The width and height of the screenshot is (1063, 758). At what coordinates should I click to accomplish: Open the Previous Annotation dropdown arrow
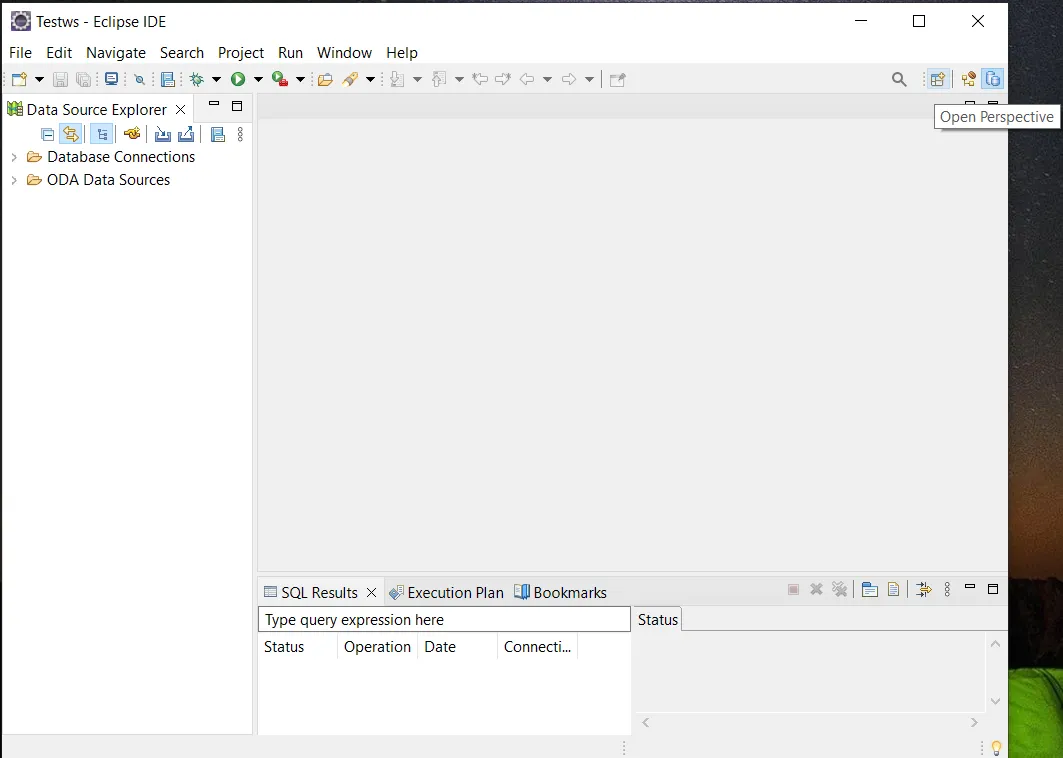[459, 79]
